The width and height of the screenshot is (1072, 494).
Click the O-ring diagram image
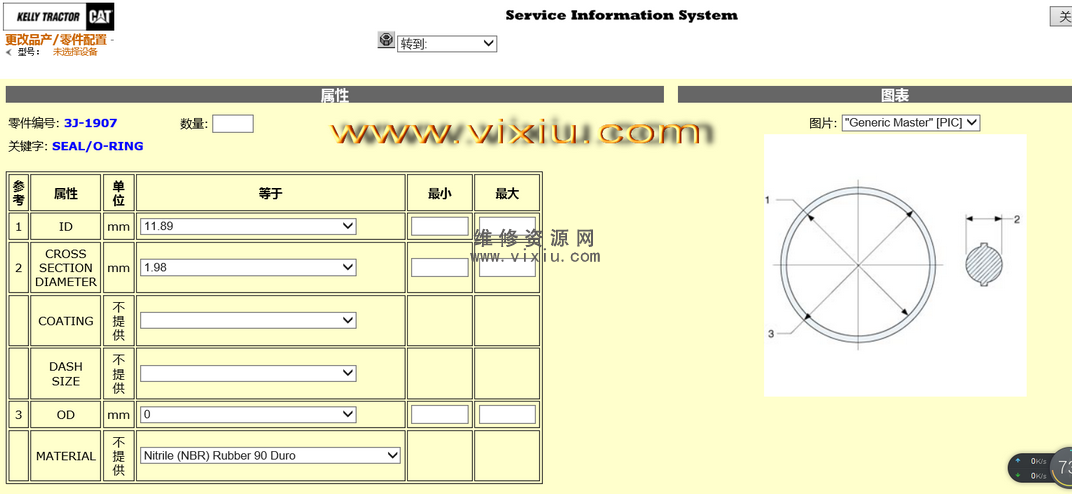(x=894, y=265)
